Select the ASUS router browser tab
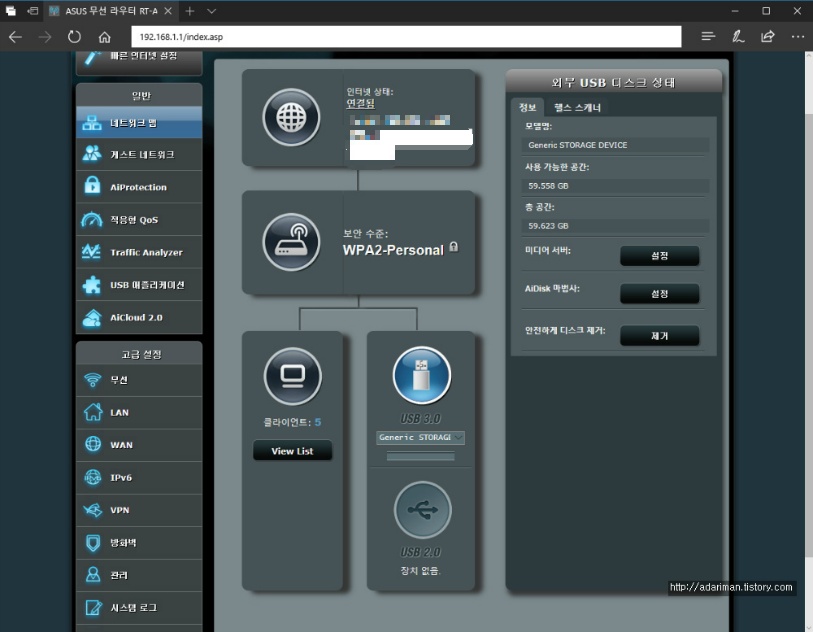The height and width of the screenshot is (632, 813). tap(110, 11)
